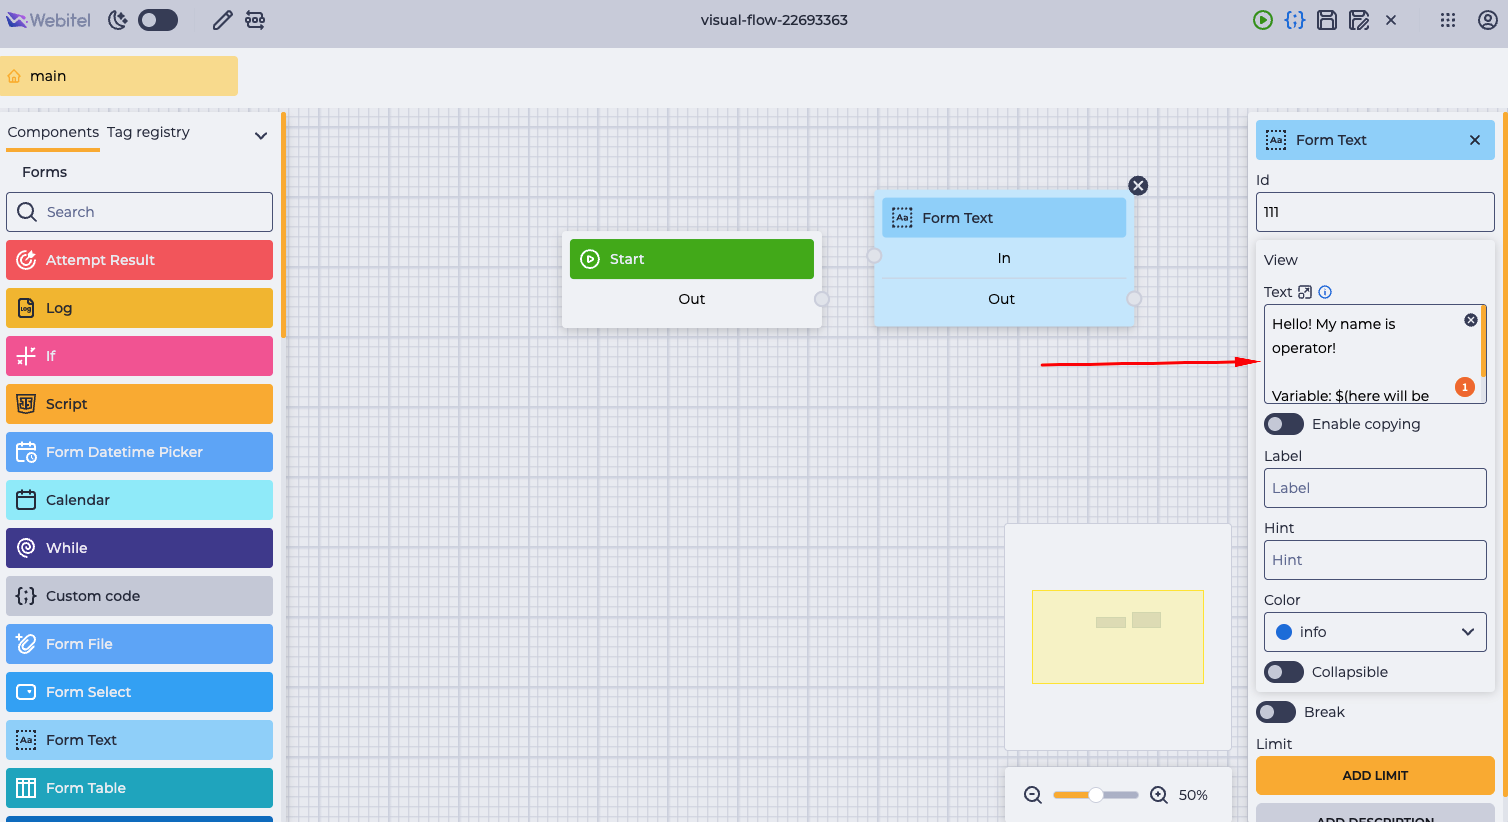Viewport: 1508px width, 822px height.
Task: Select the Log component
Action: 139,308
